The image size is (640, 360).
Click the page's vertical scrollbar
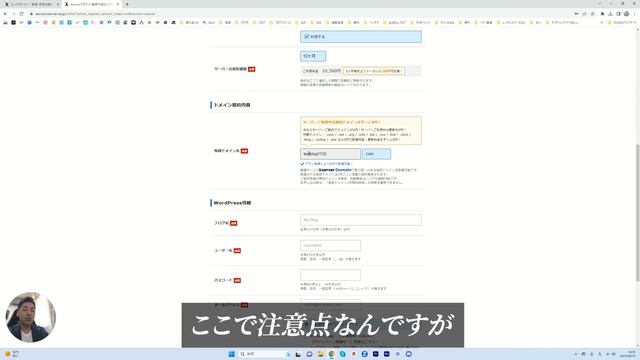click(637, 212)
